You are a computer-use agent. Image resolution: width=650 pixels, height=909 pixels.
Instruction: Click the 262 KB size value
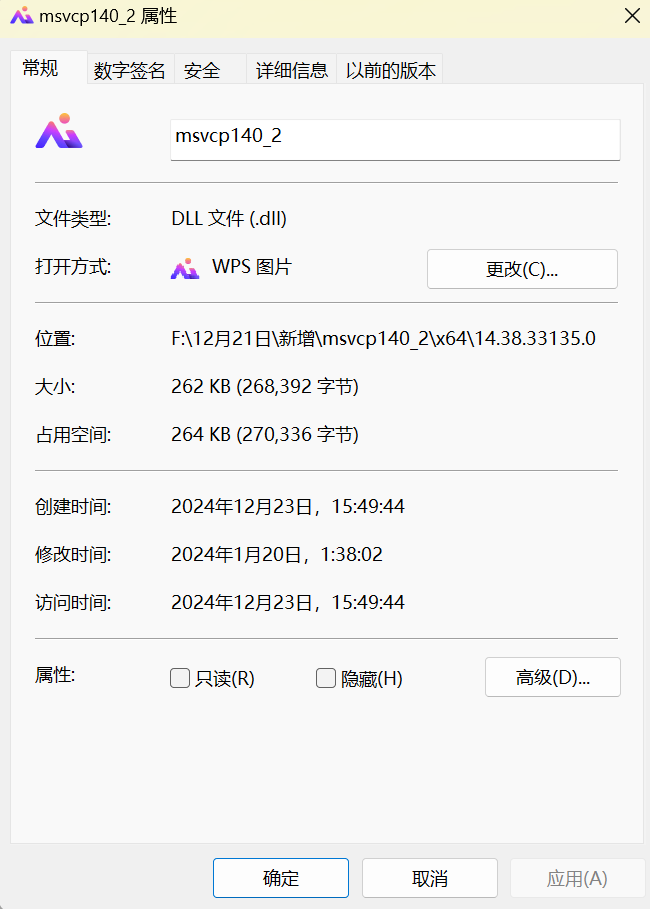pos(265,386)
